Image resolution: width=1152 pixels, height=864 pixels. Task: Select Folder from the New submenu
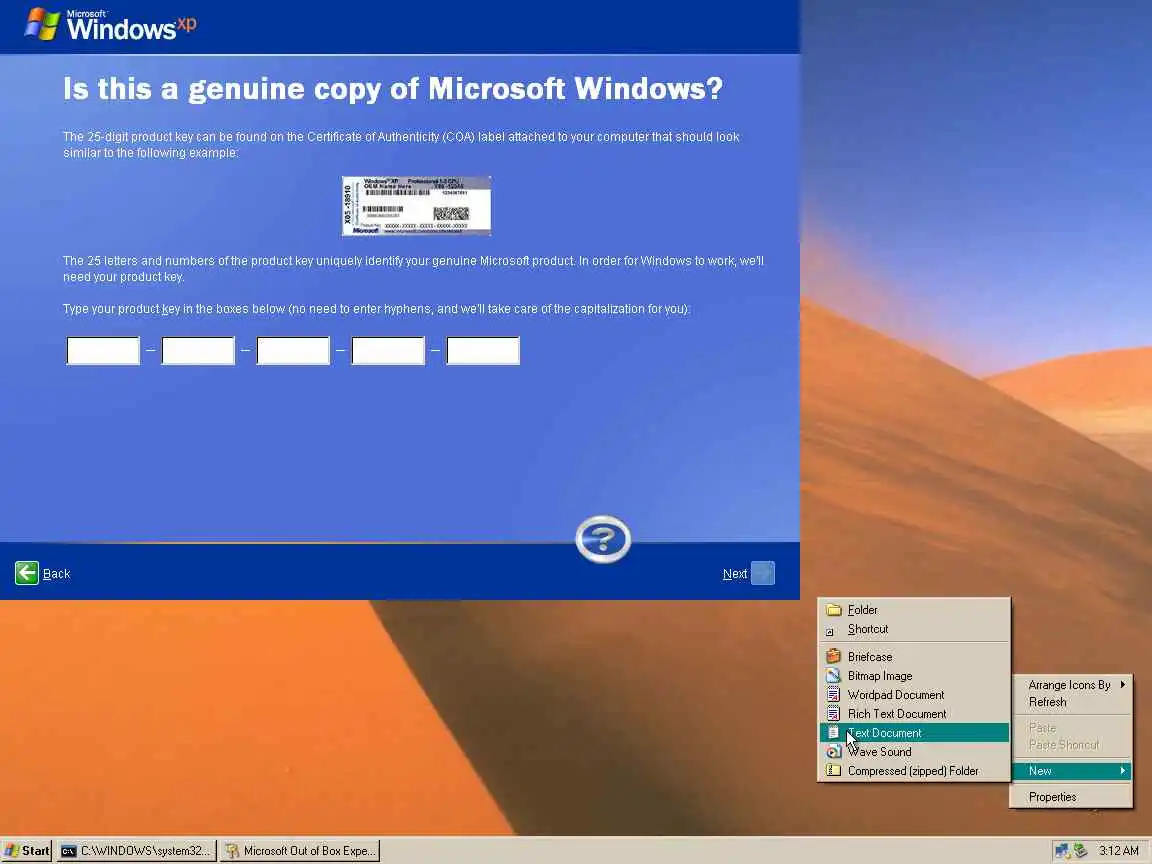point(914,610)
